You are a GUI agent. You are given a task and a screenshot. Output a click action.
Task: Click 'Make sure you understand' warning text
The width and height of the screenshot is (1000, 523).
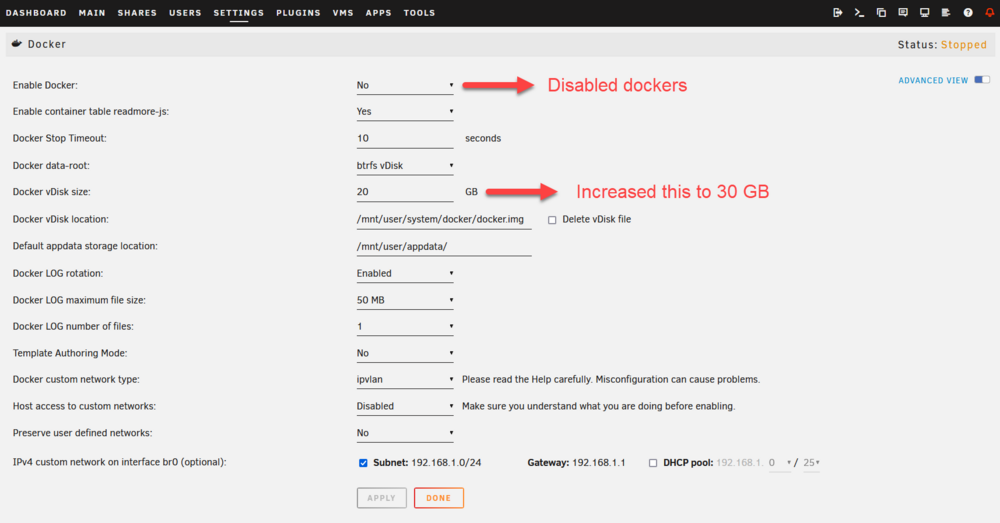598,406
